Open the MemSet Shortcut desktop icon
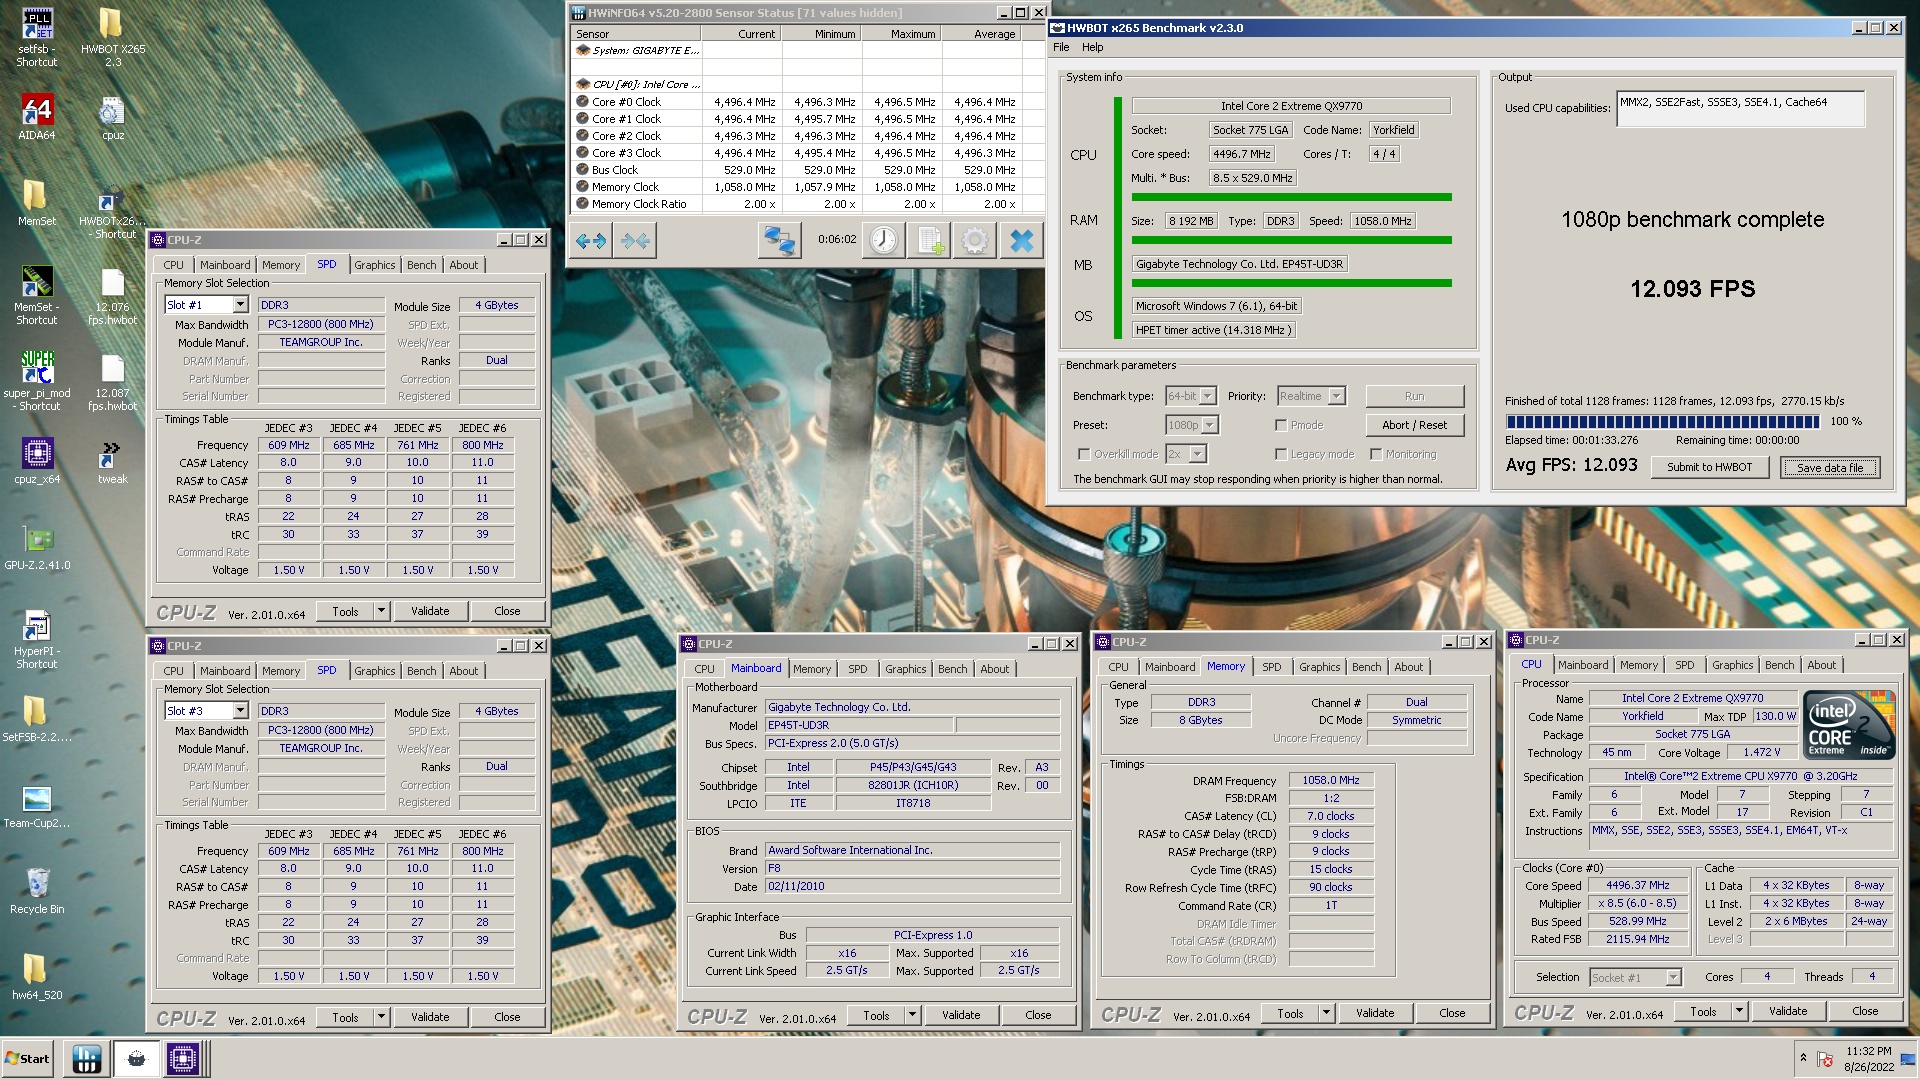 (x=37, y=295)
